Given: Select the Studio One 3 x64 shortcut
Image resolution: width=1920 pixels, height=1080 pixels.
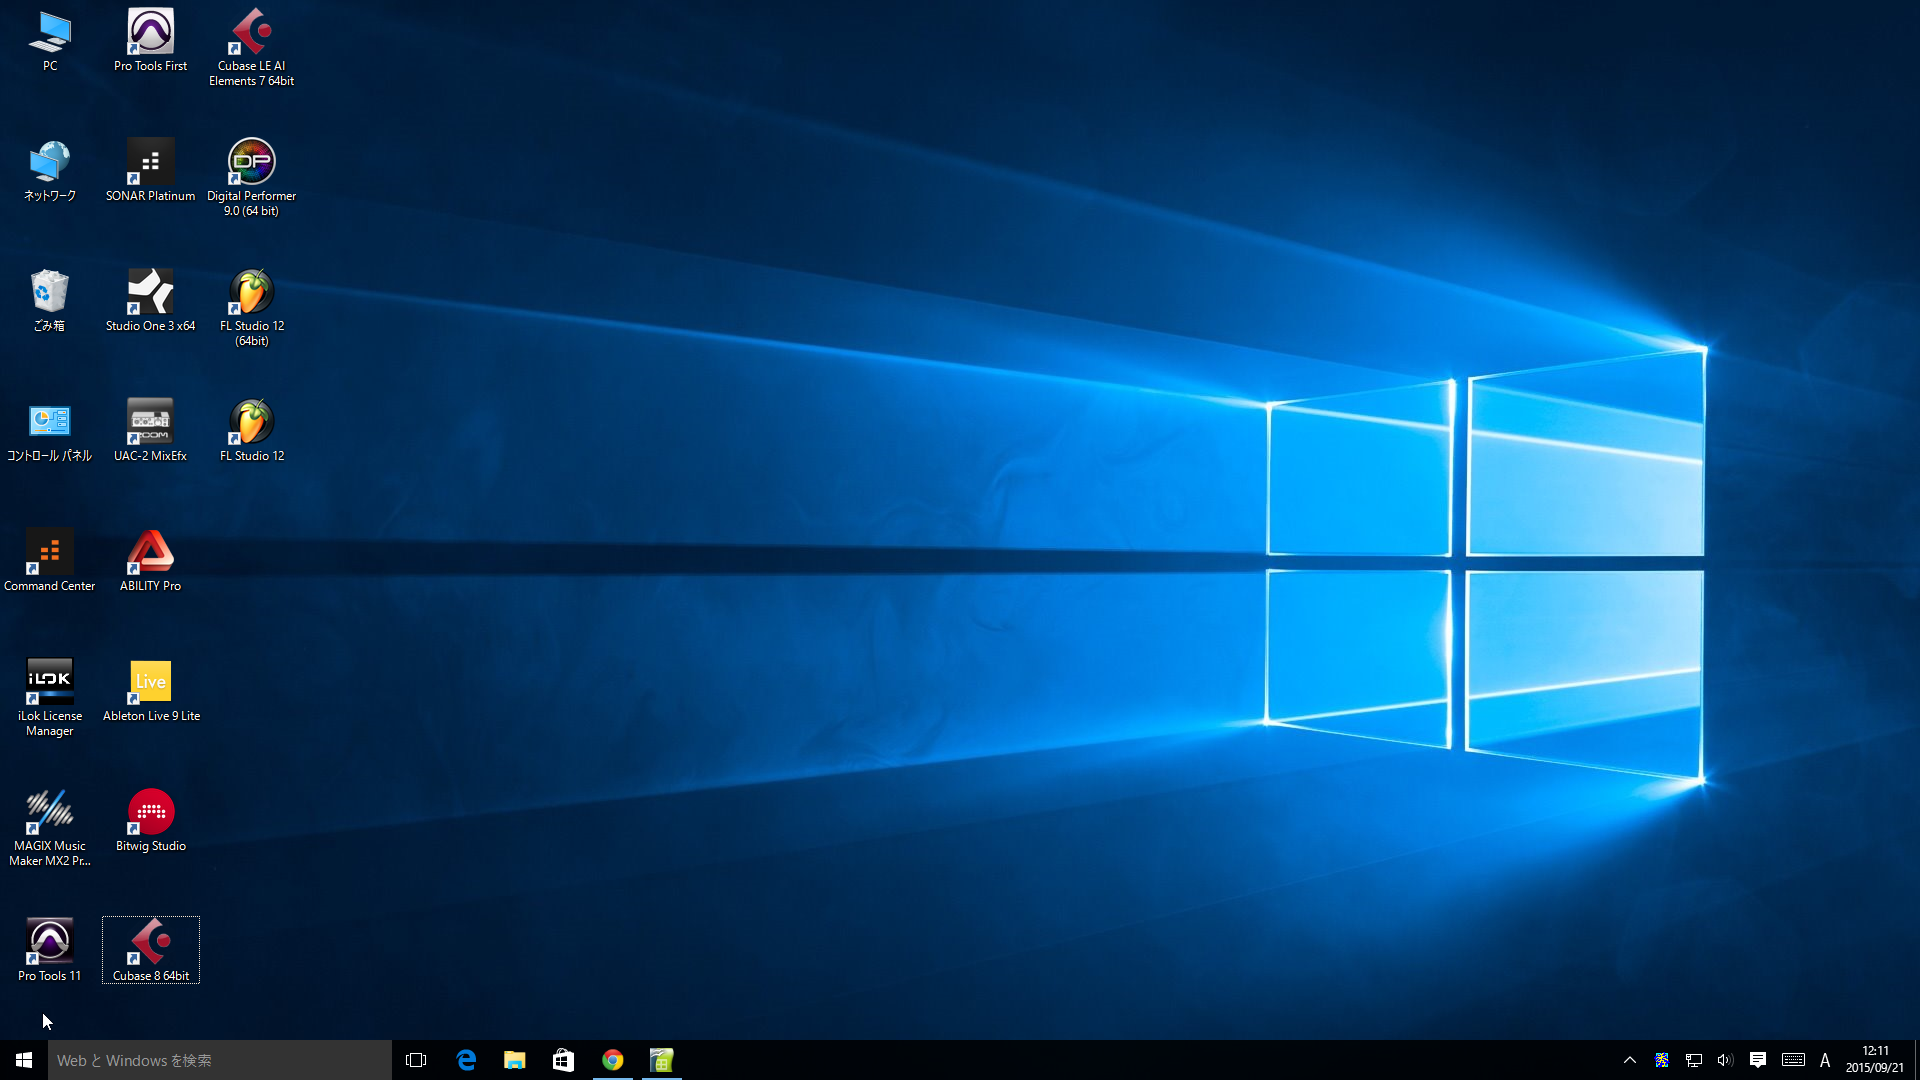Looking at the screenshot, I should click(150, 300).
